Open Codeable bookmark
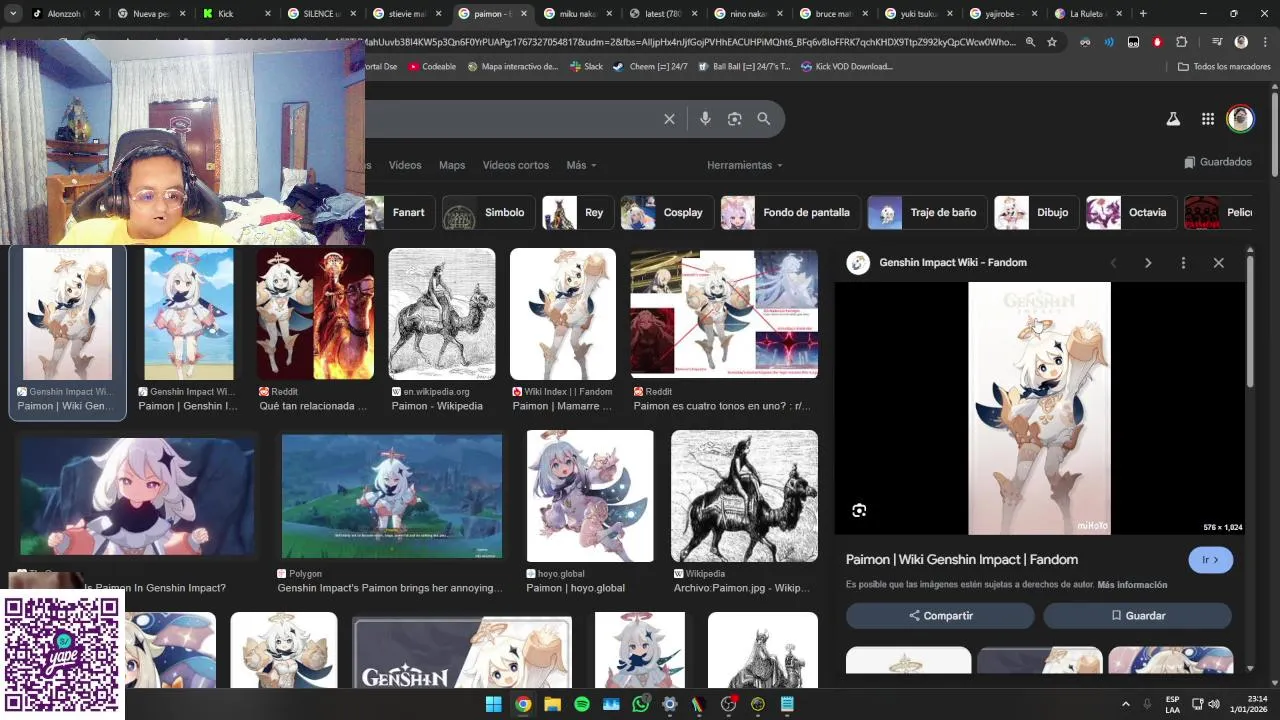Image resolution: width=1280 pixels, height=720 pixels. click(x=431, y=67)
